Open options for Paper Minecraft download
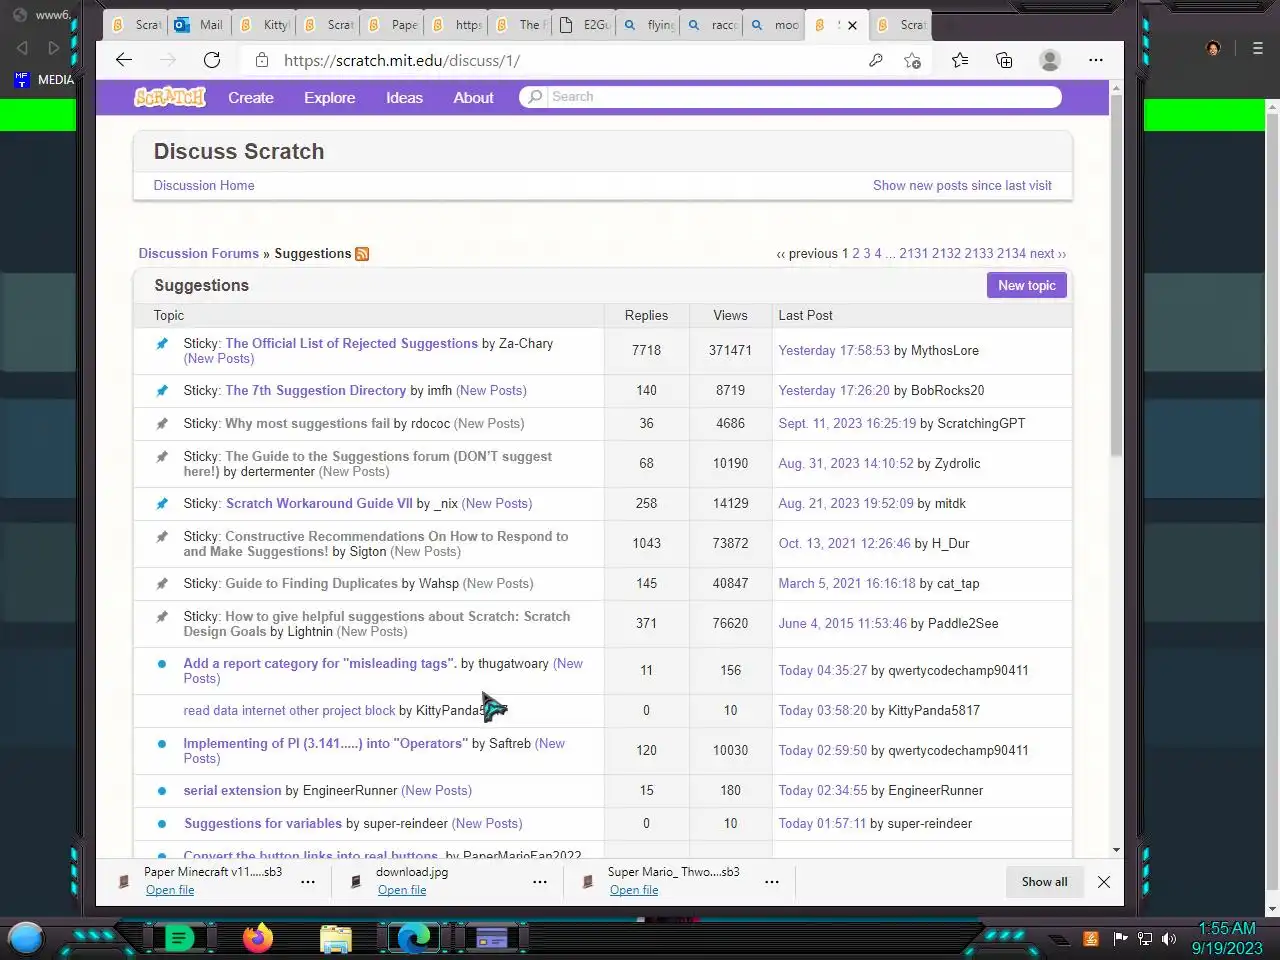This screenshot has height=960, width=1280. coord(308,882)
